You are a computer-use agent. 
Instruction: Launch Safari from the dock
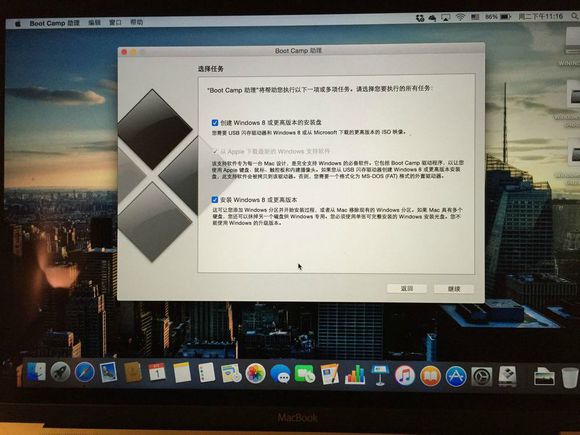click(x=84, y=372)
